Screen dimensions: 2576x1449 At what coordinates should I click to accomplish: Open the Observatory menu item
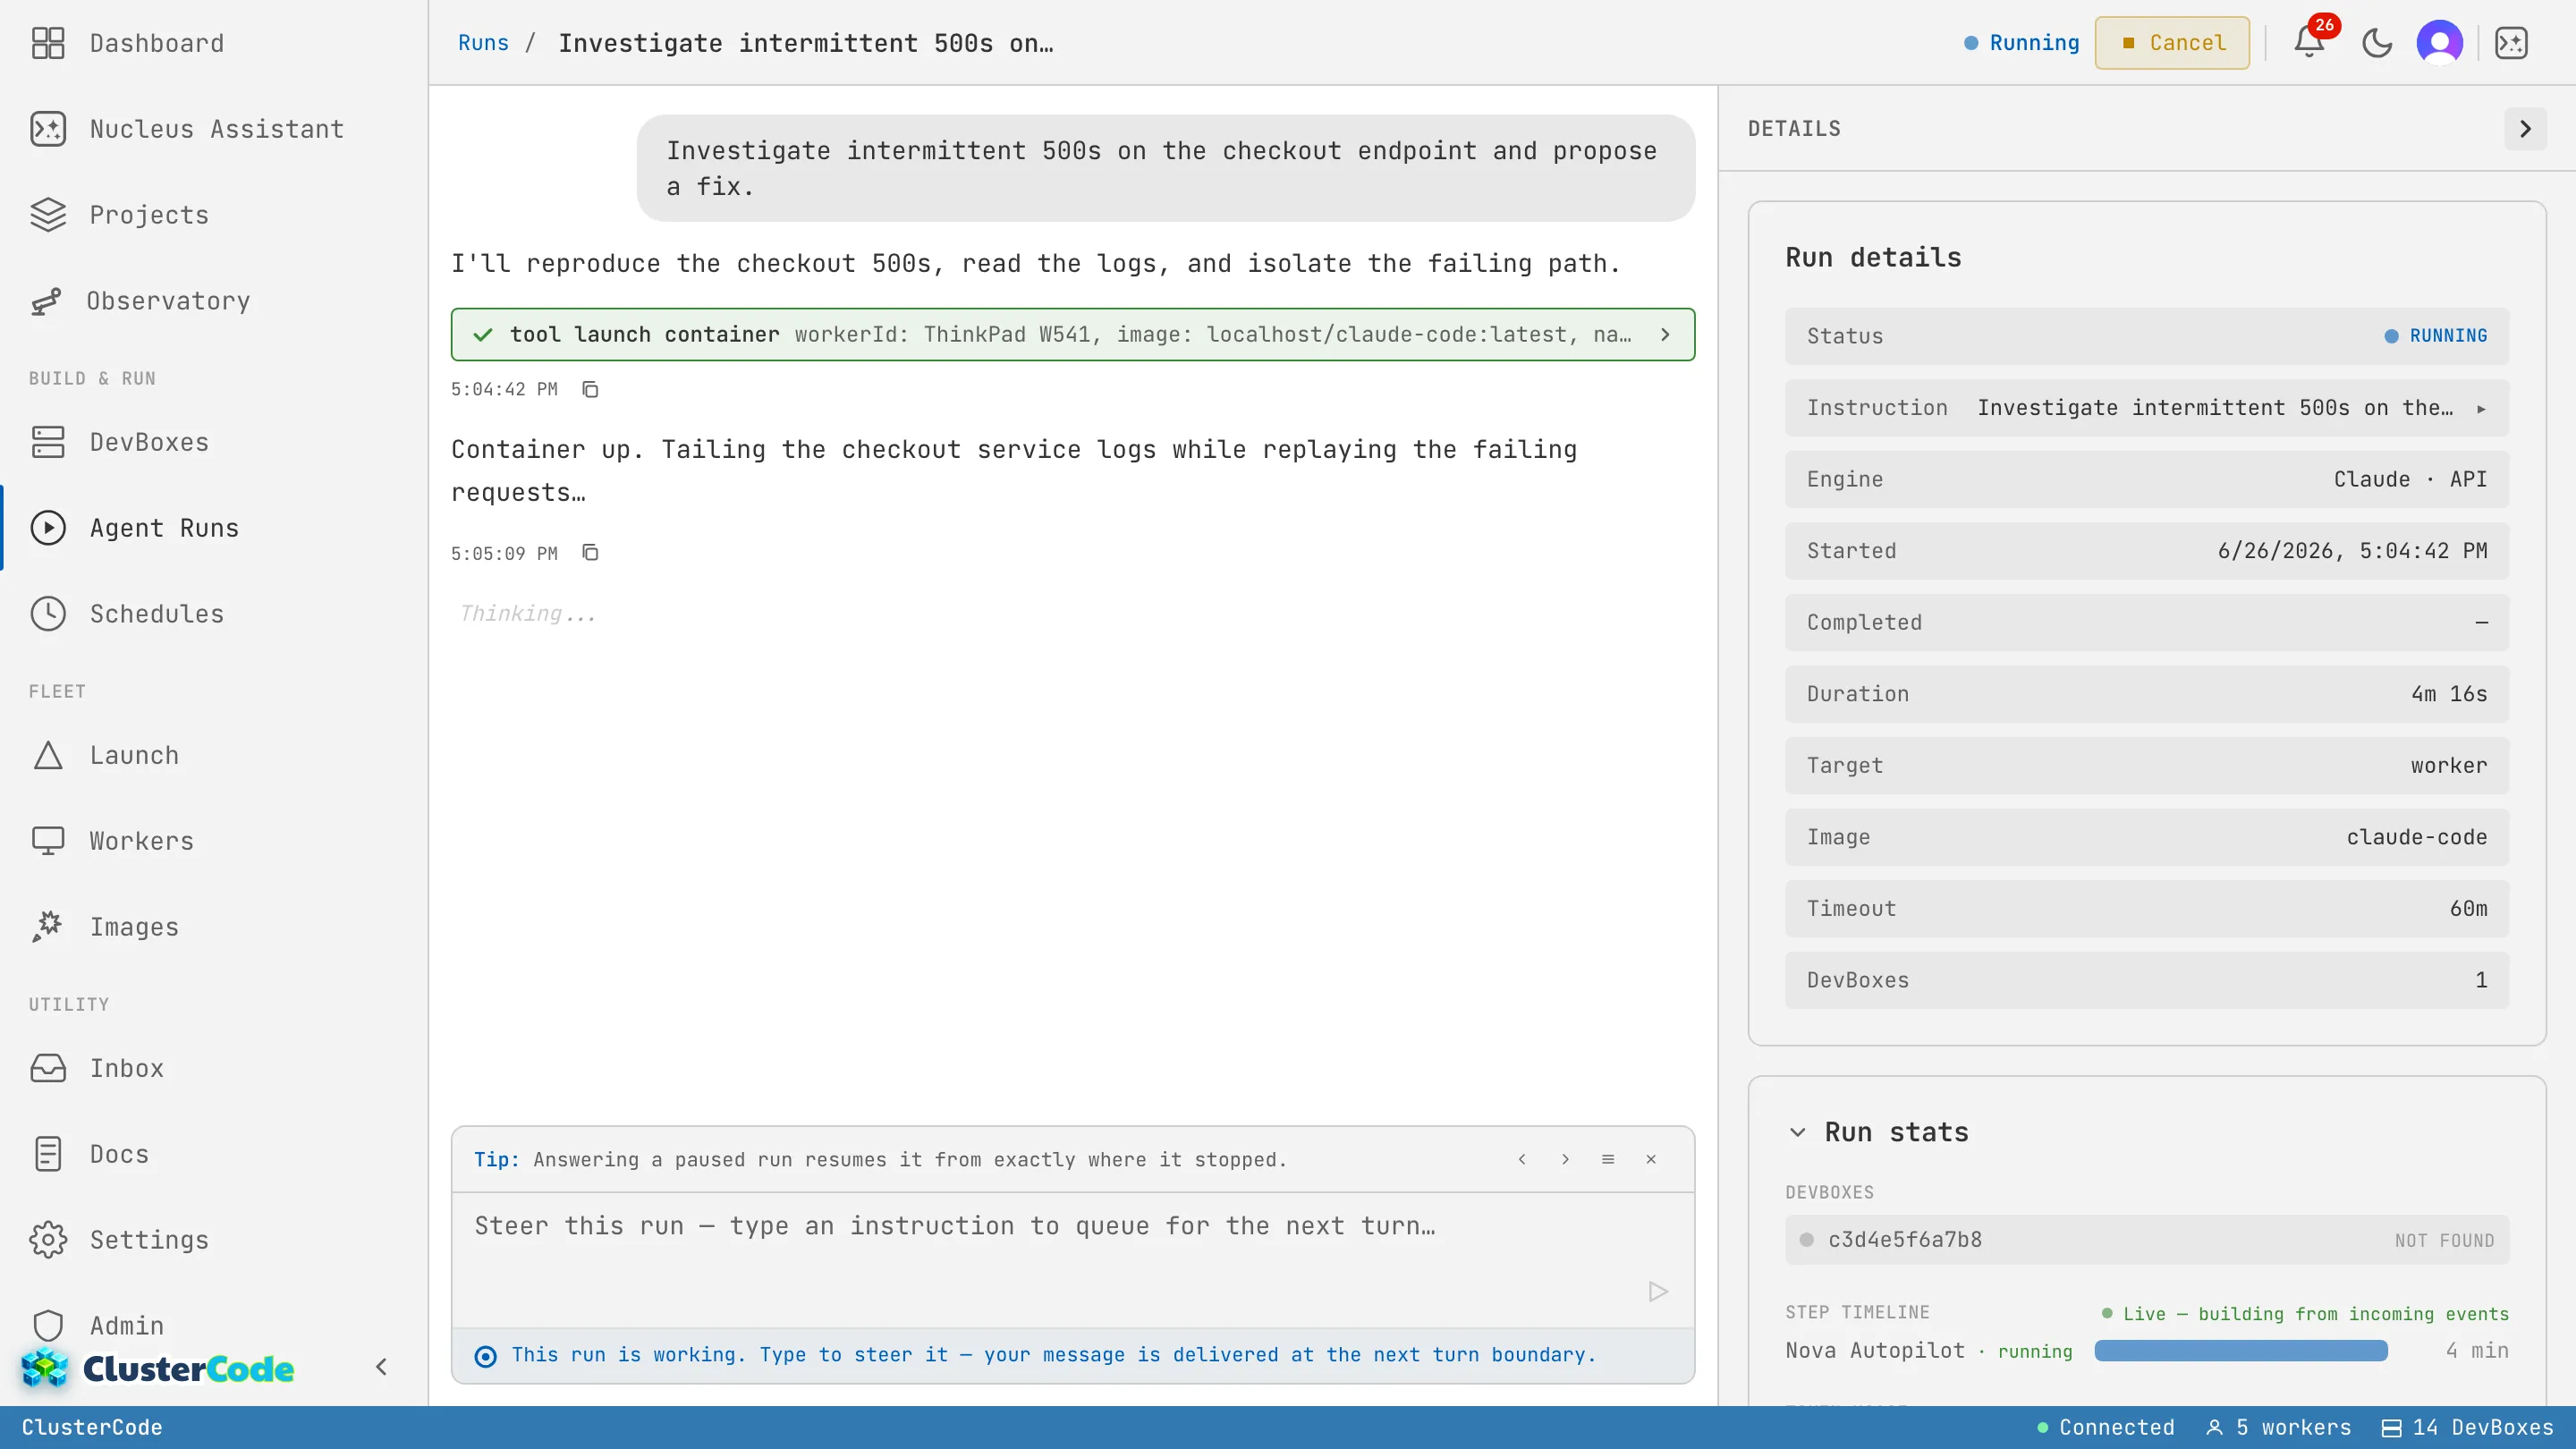click(x=168, y=301)
